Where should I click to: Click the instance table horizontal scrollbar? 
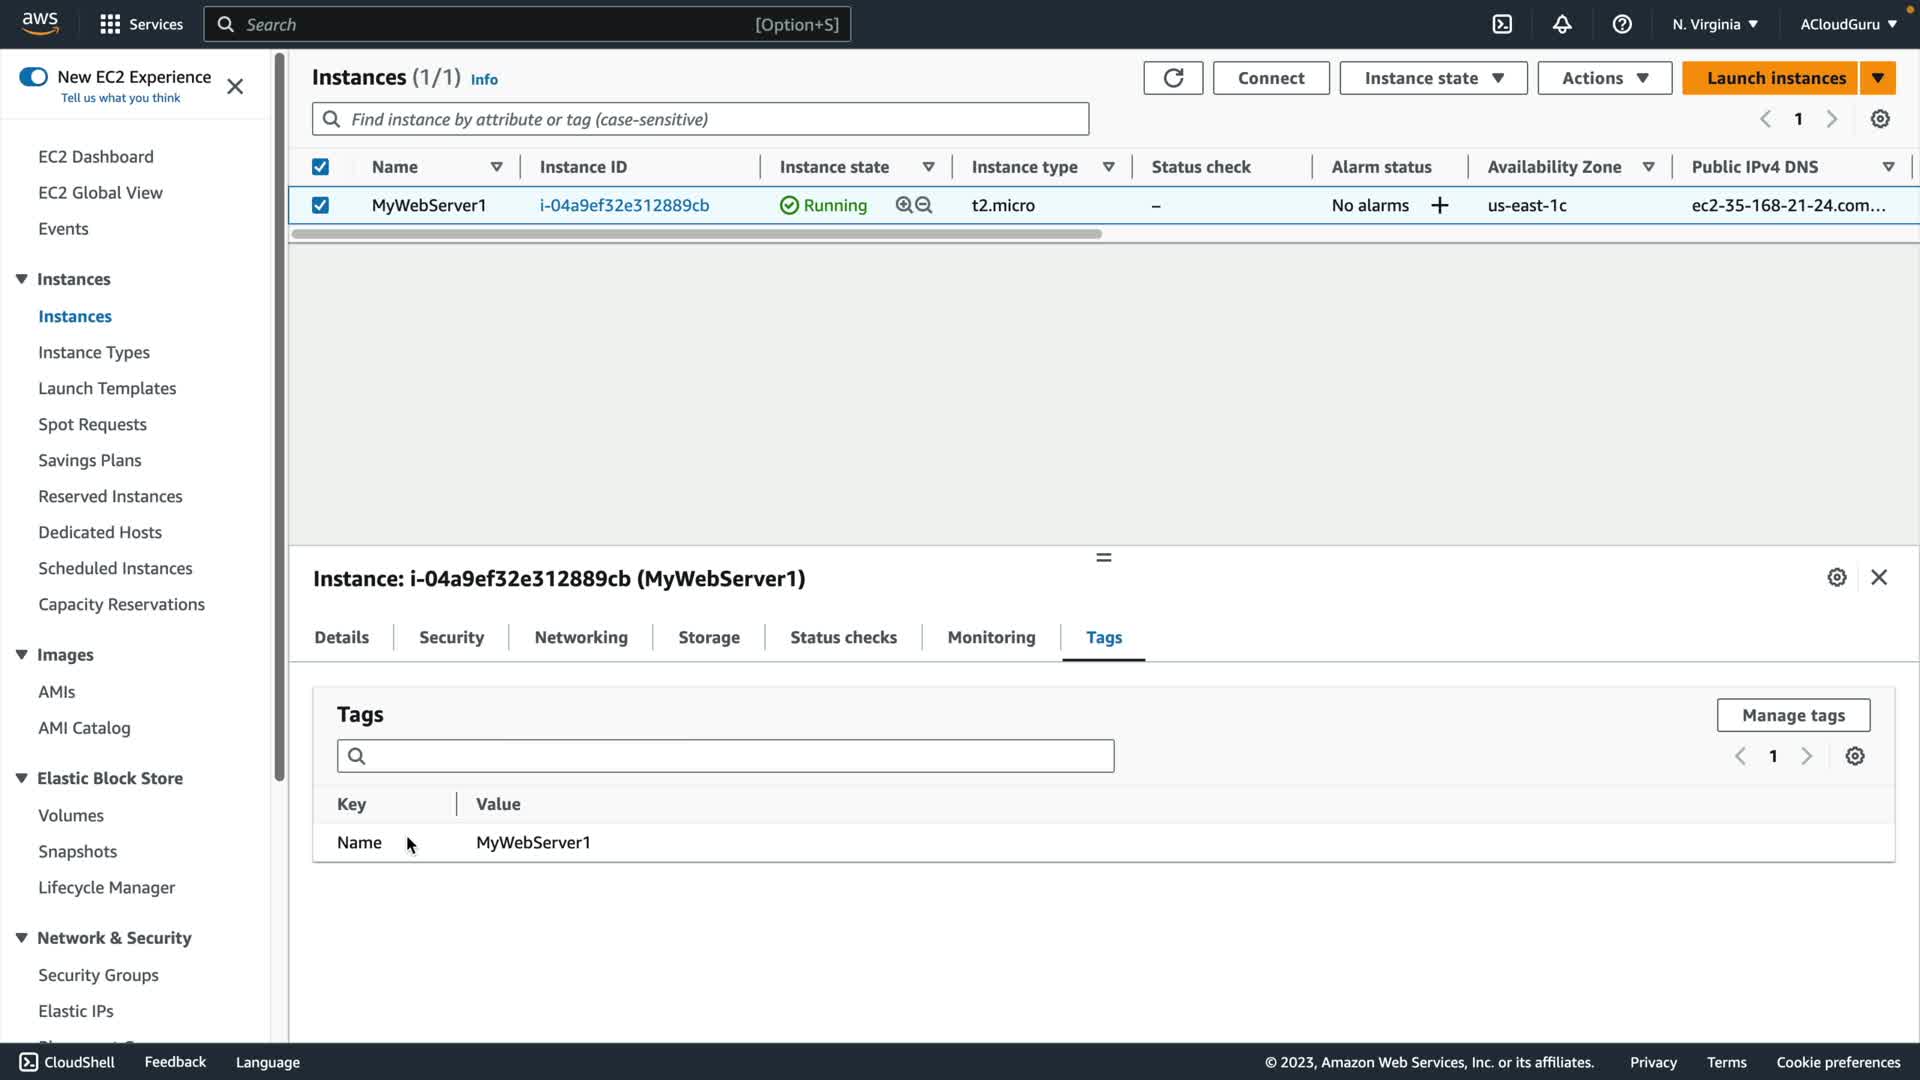coord(696,234)
